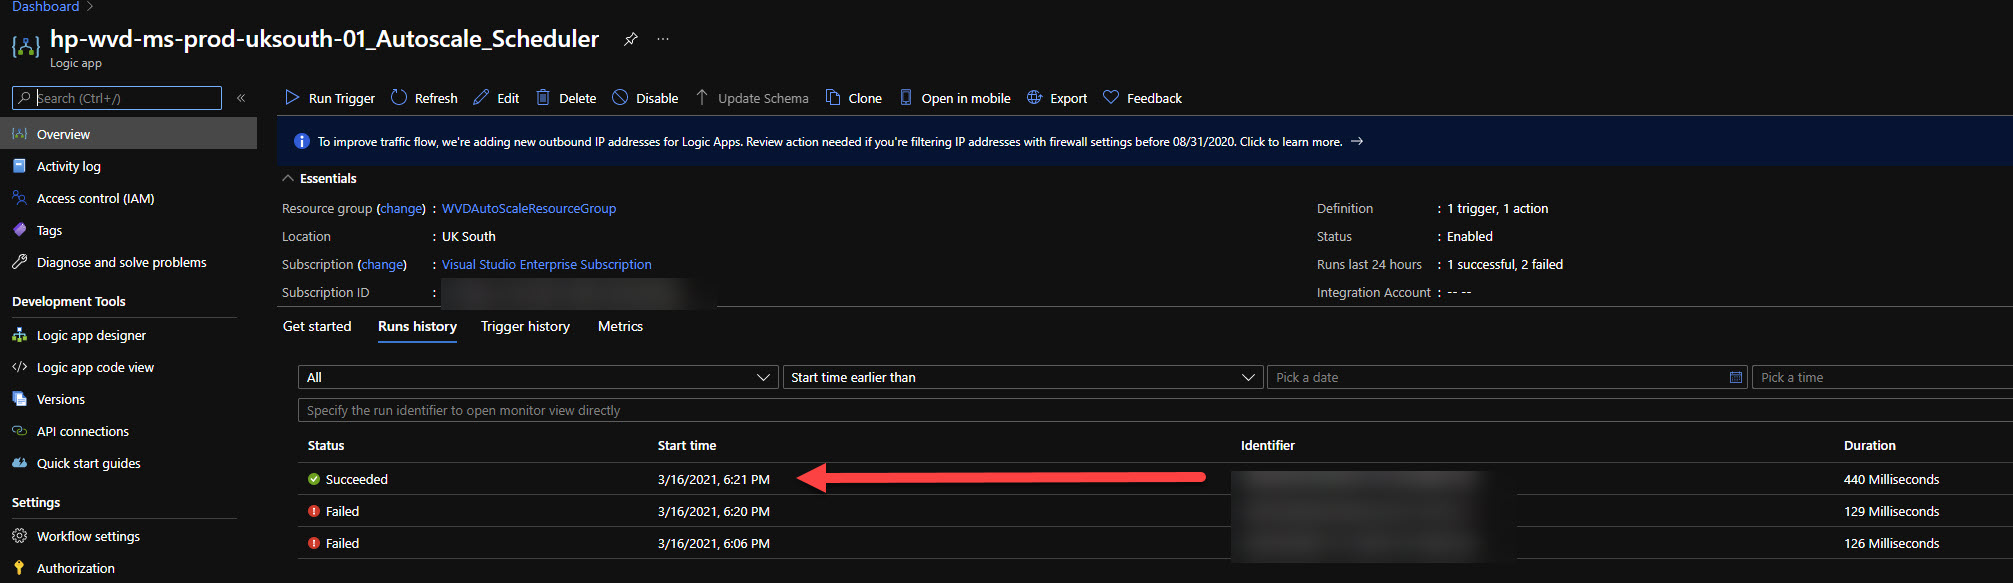Collapse the sidebar with double chevron
The height and width of the screenshot is (583, 2013).
click(x=241, y=98)
